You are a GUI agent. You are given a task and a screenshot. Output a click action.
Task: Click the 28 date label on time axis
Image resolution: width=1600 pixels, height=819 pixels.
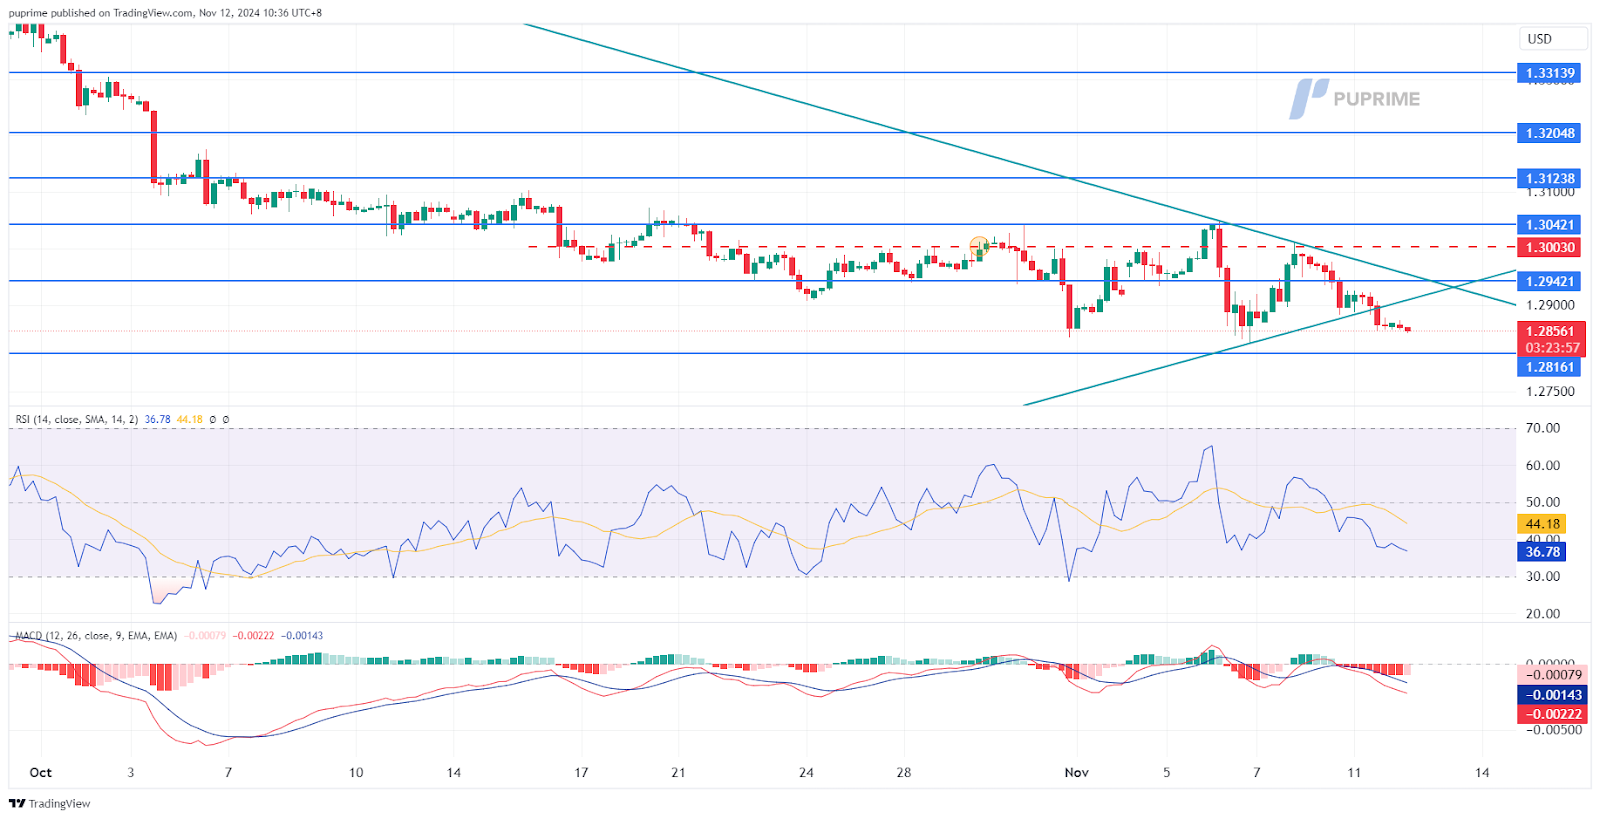point(904,773)
